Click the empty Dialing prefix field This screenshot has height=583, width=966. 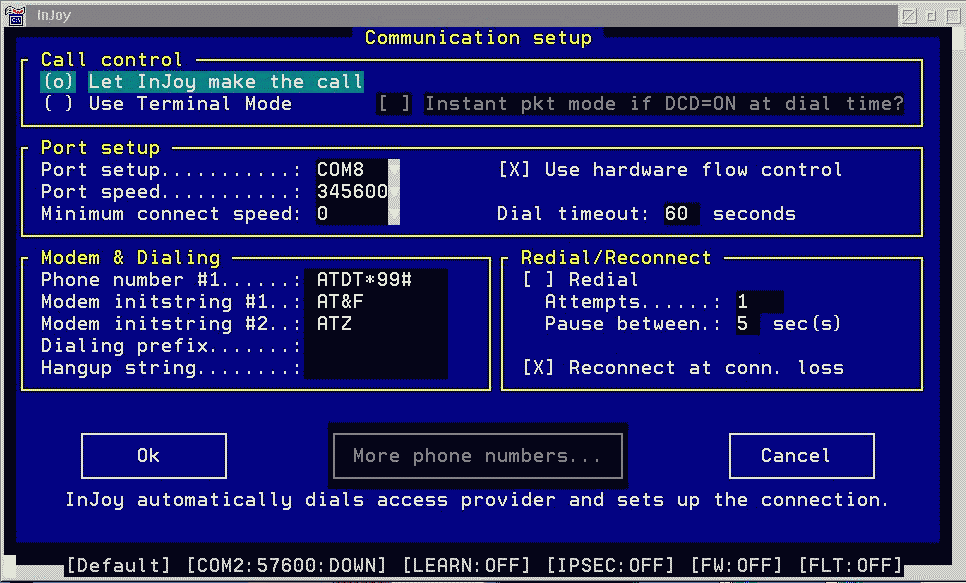click(376, 346)
